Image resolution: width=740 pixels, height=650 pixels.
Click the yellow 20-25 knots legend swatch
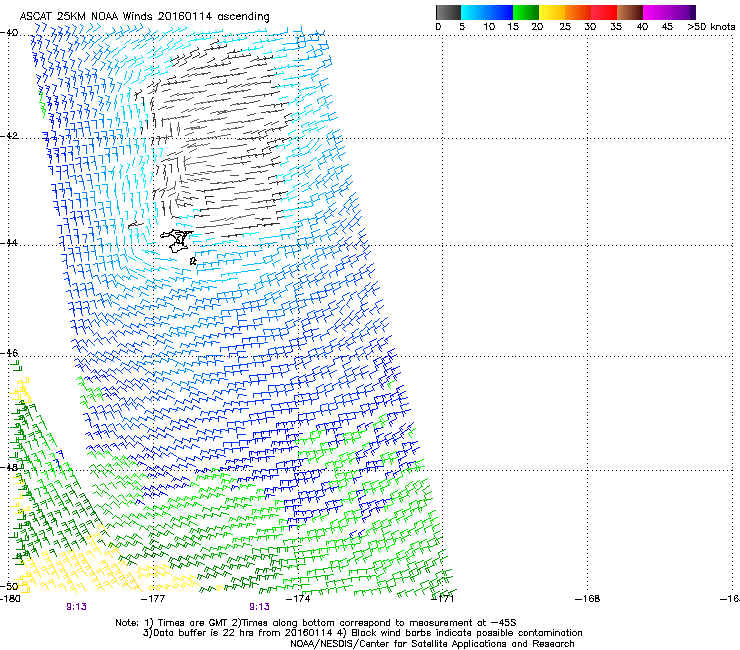[552, 12]
